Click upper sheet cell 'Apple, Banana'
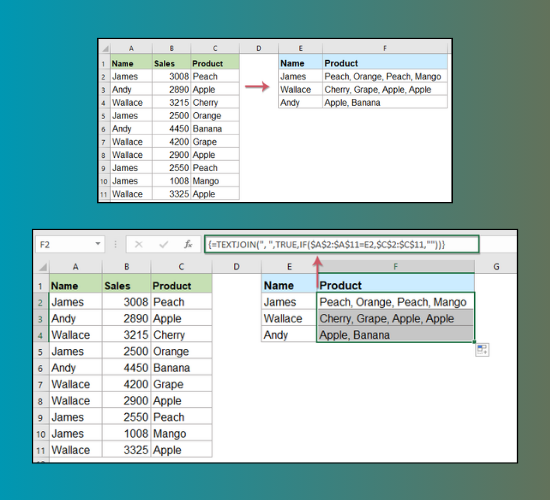 point(385,102)
